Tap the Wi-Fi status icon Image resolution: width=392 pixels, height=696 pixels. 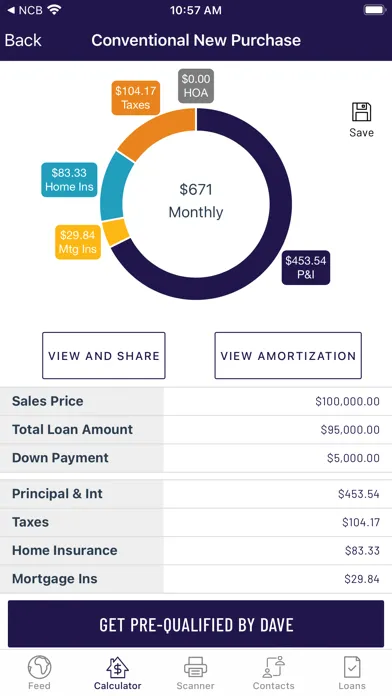coord(54,10)
